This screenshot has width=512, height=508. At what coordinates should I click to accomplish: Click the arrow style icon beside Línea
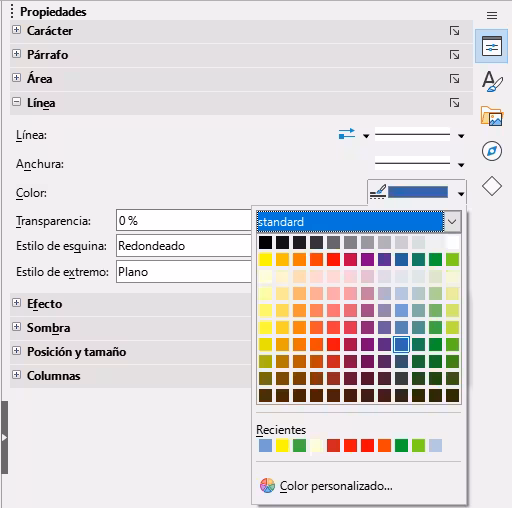347,134
